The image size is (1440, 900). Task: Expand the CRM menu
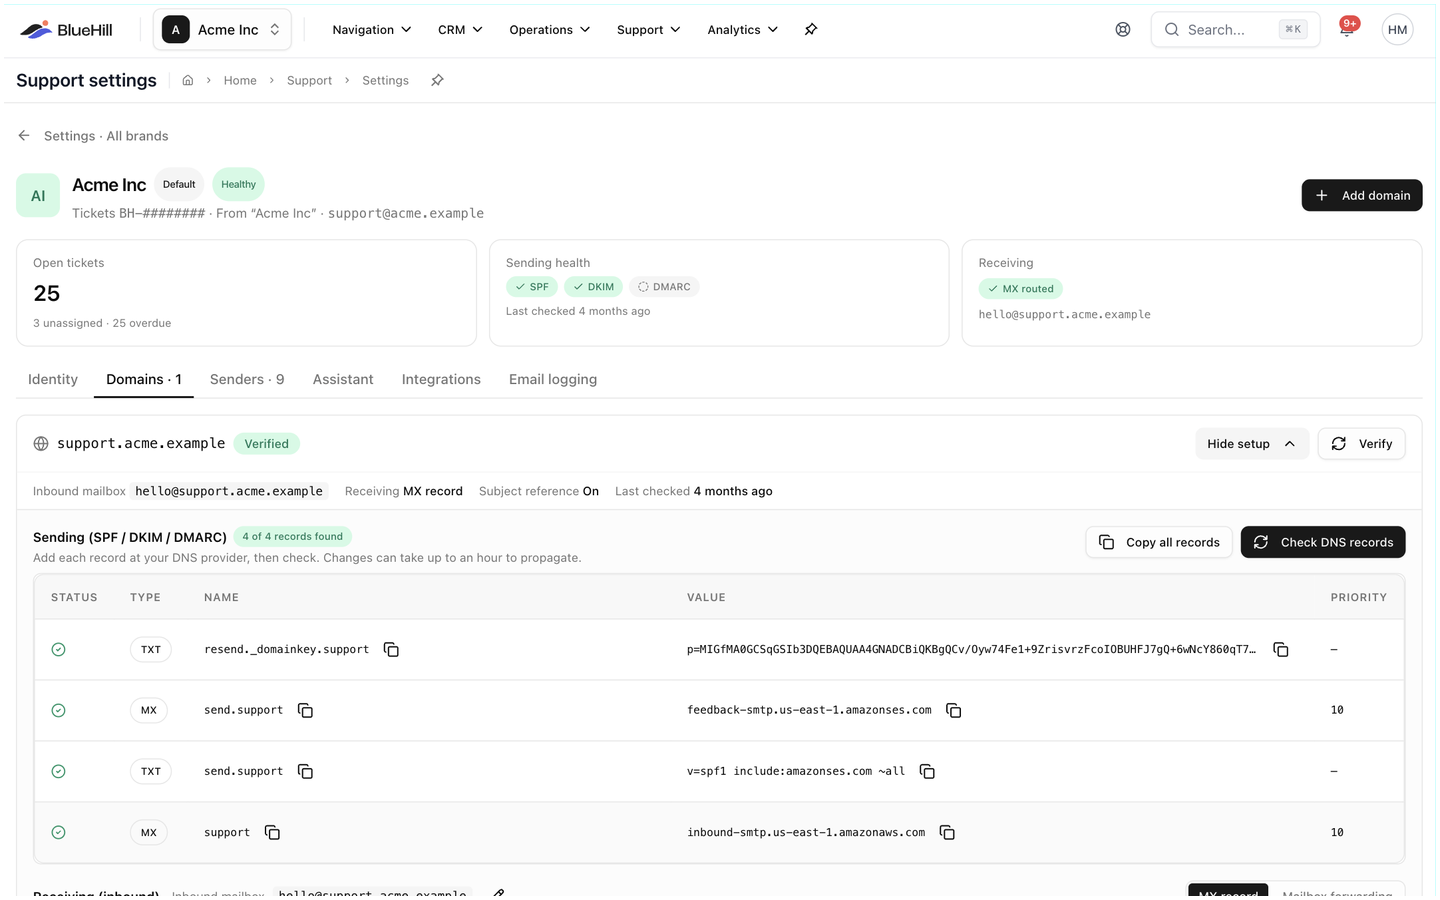coord(460,30)
